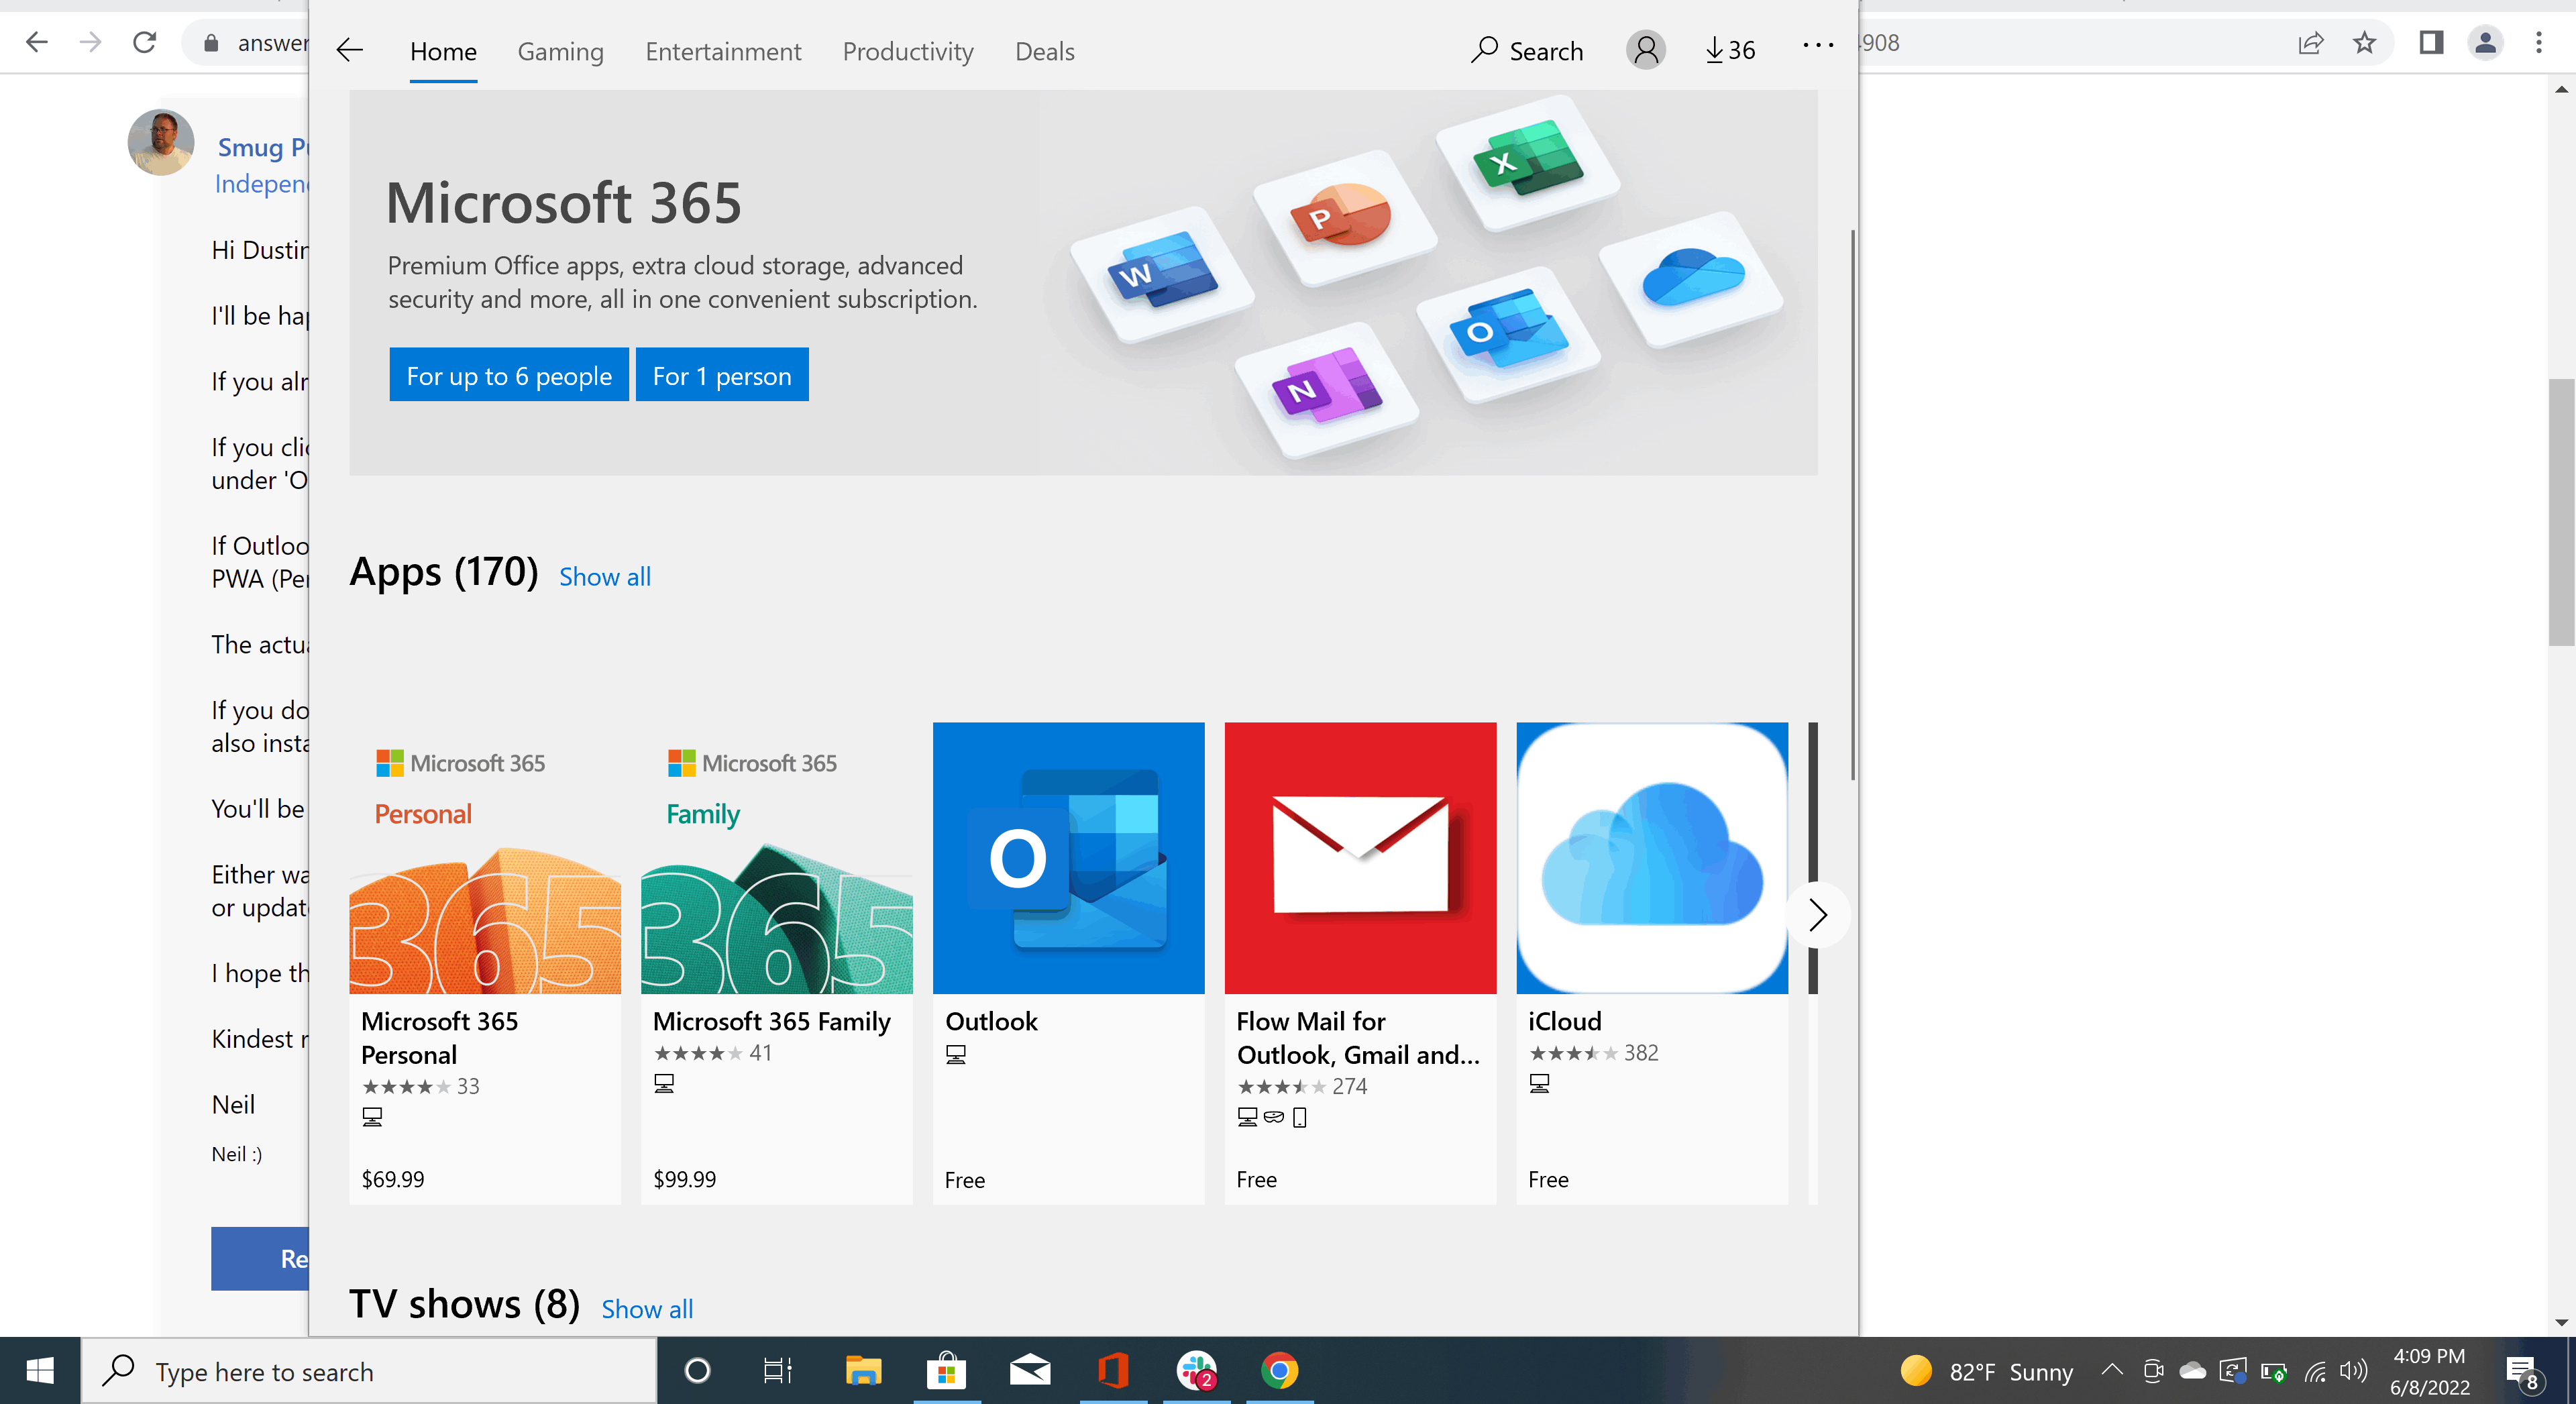Screen dimensions: 2576x1404
Task: Open the Productivity tab
Action: [x=908, y=51]
